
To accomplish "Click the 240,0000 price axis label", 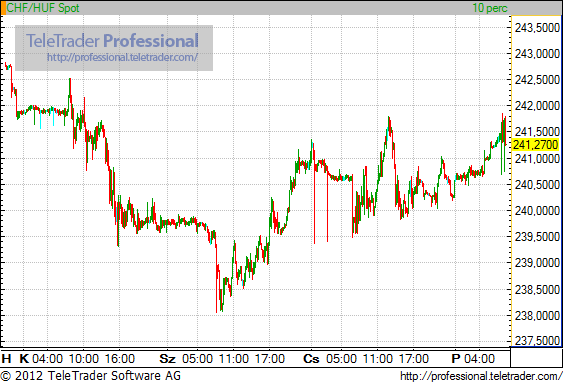I will click(537, 210).
